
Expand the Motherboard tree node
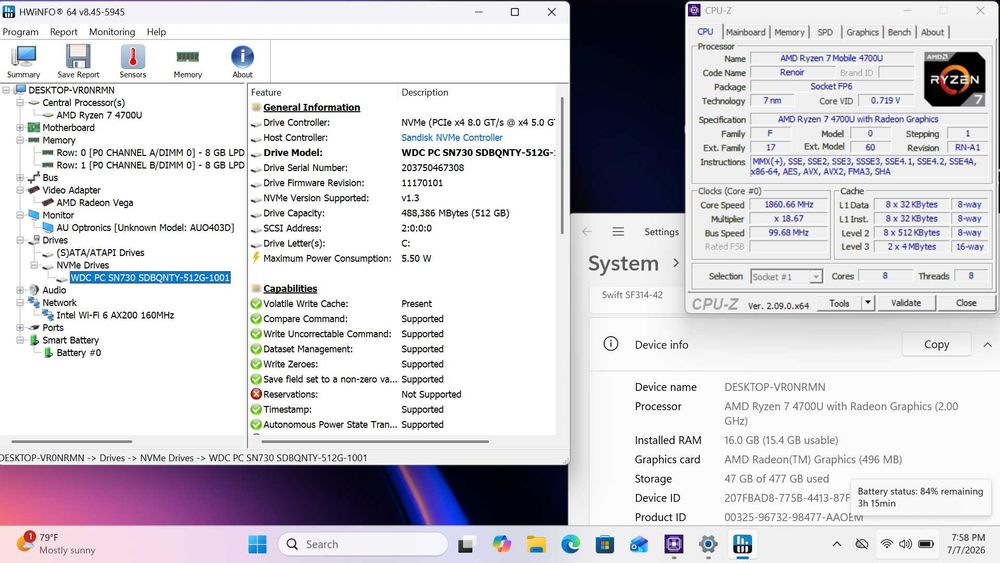[x=20, y=128]
